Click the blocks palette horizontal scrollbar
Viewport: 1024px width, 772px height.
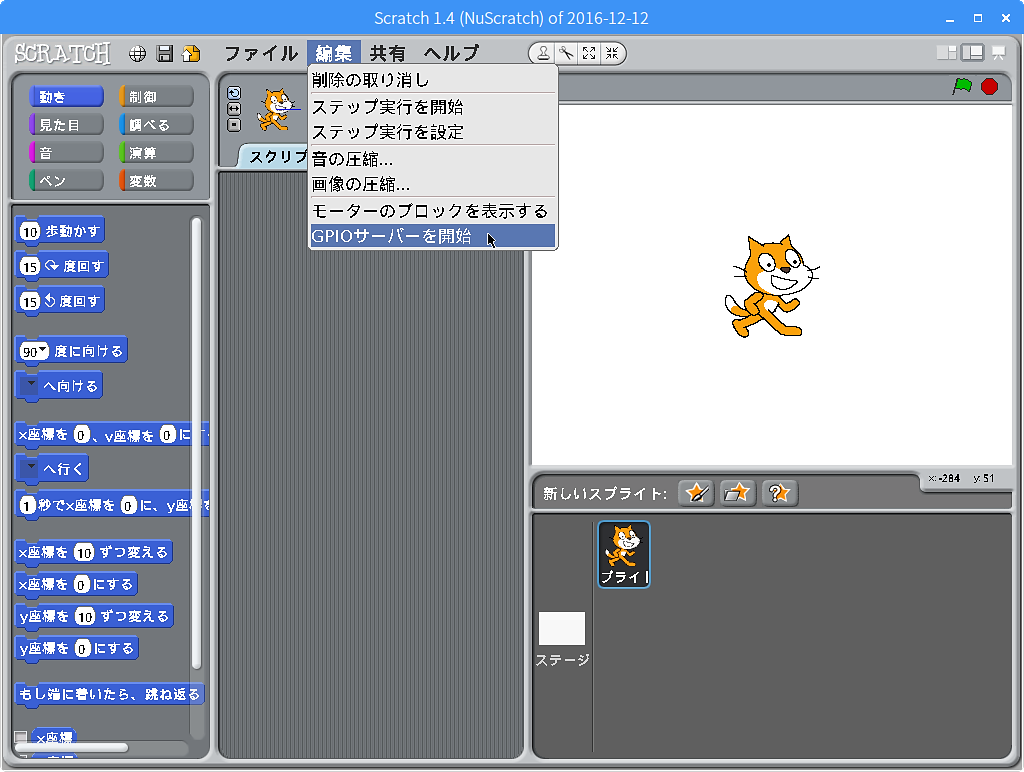[x=72, y=747]
